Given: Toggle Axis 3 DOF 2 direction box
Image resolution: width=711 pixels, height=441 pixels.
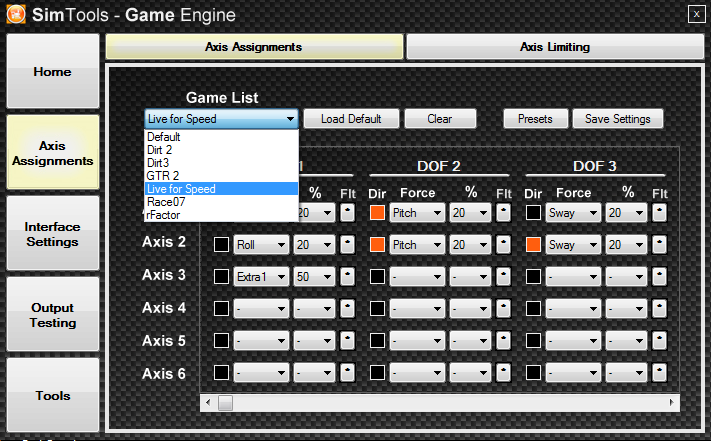Looking at the screenshot, I should coord(377,276).
